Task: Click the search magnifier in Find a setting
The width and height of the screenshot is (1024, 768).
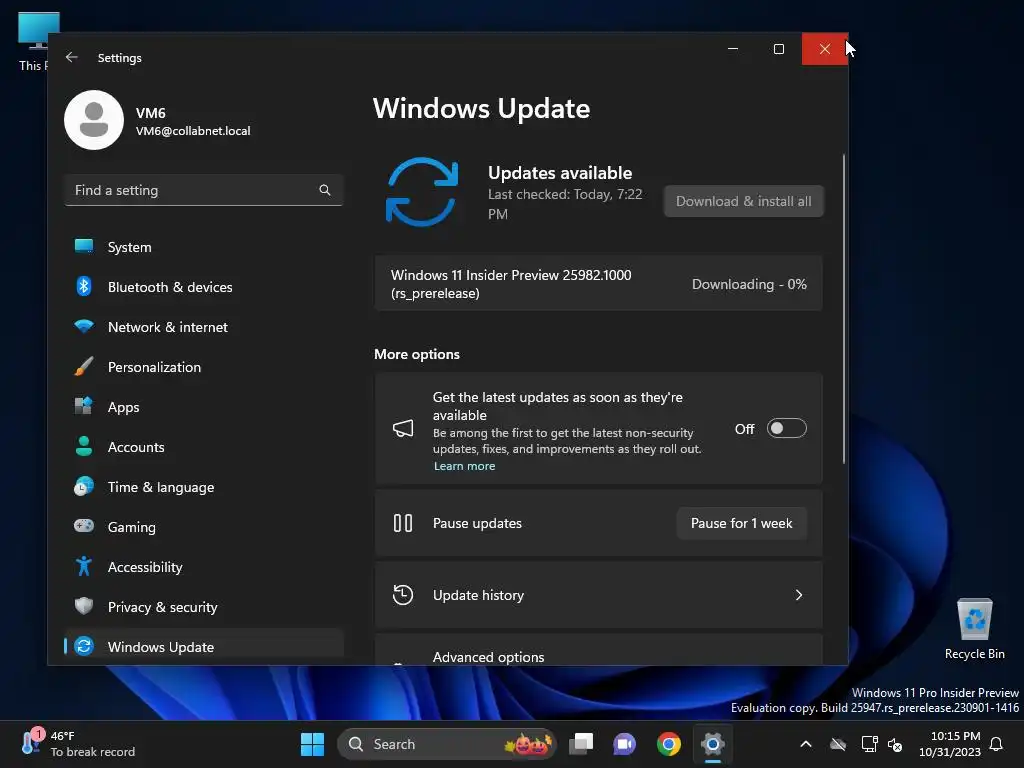Action: [x=325, y=190]
